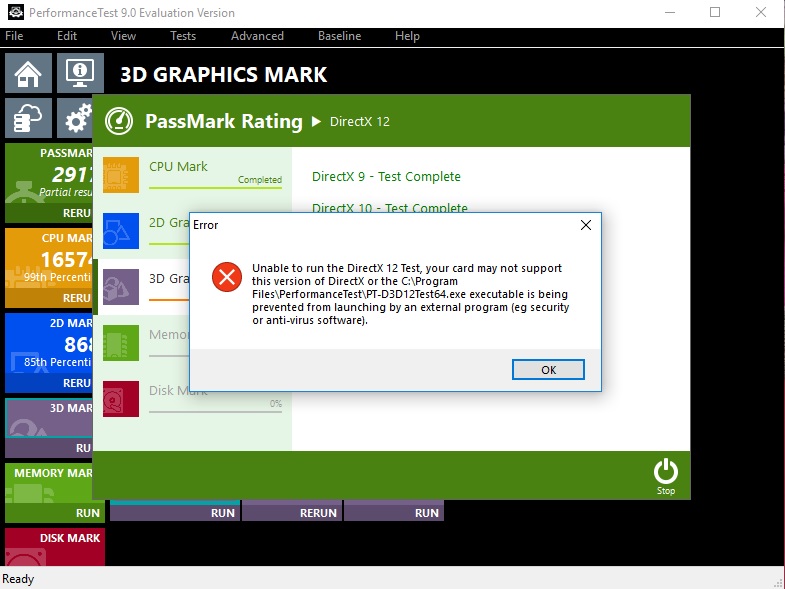Viewport: 785px width, 589px height.
Task: Open the system information monitor icon
Action: coord(79,75)
